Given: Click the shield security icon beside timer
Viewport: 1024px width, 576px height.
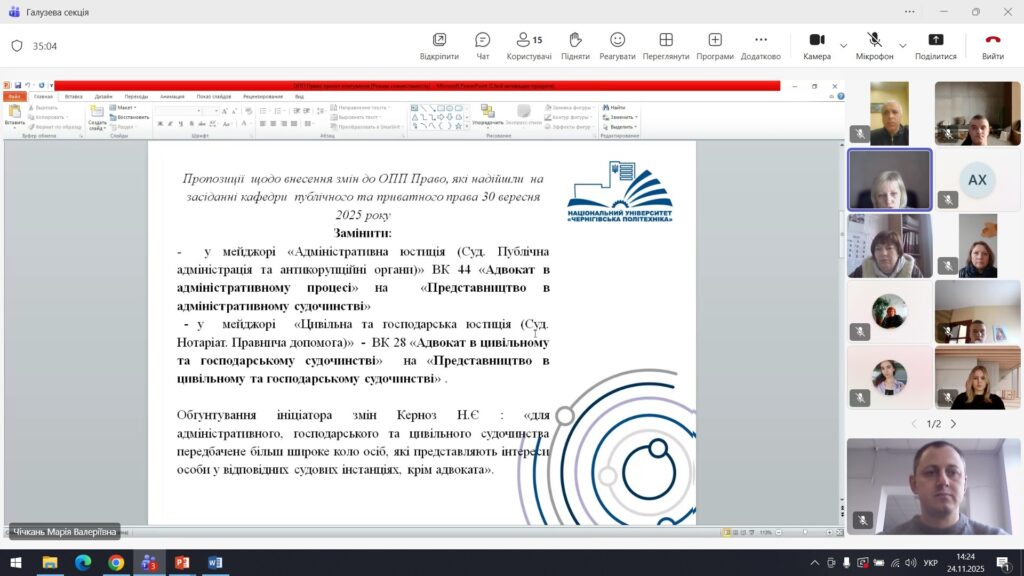Looking at the screenshot, I should point(17,46).
